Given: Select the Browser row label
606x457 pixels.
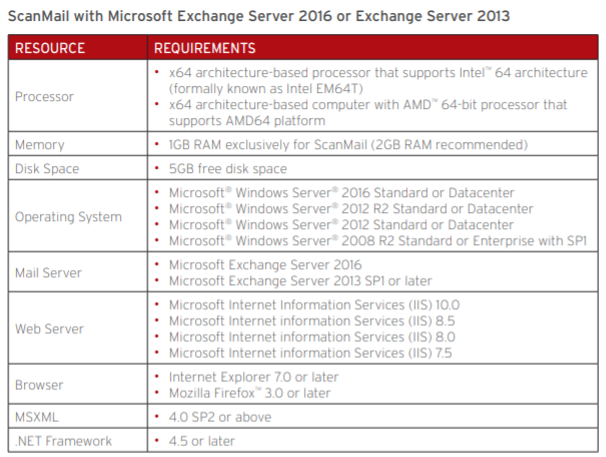Looking at the screenshot, I should coord(39,384).
